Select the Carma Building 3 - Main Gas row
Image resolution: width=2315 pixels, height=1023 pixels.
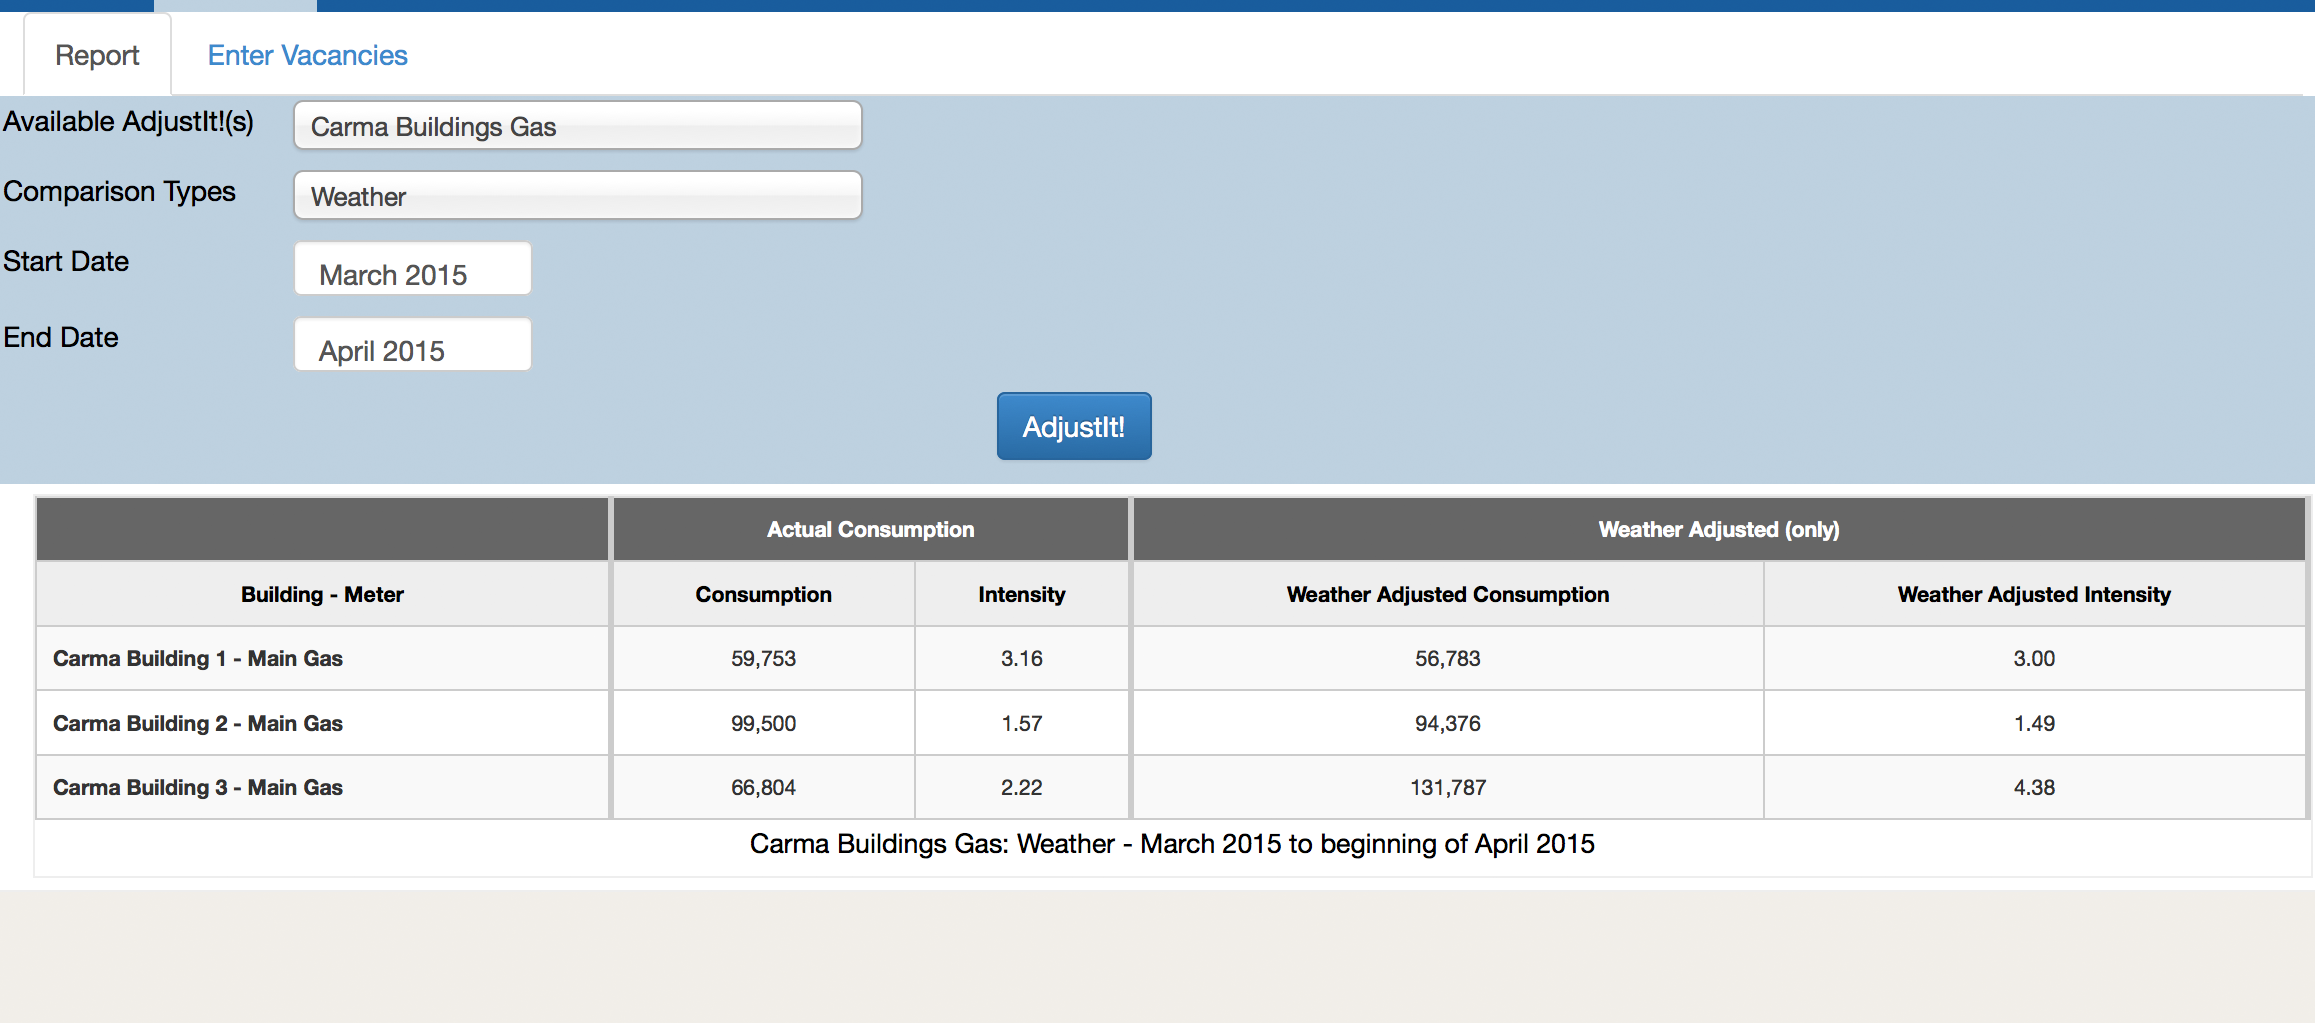[1171, 788]
